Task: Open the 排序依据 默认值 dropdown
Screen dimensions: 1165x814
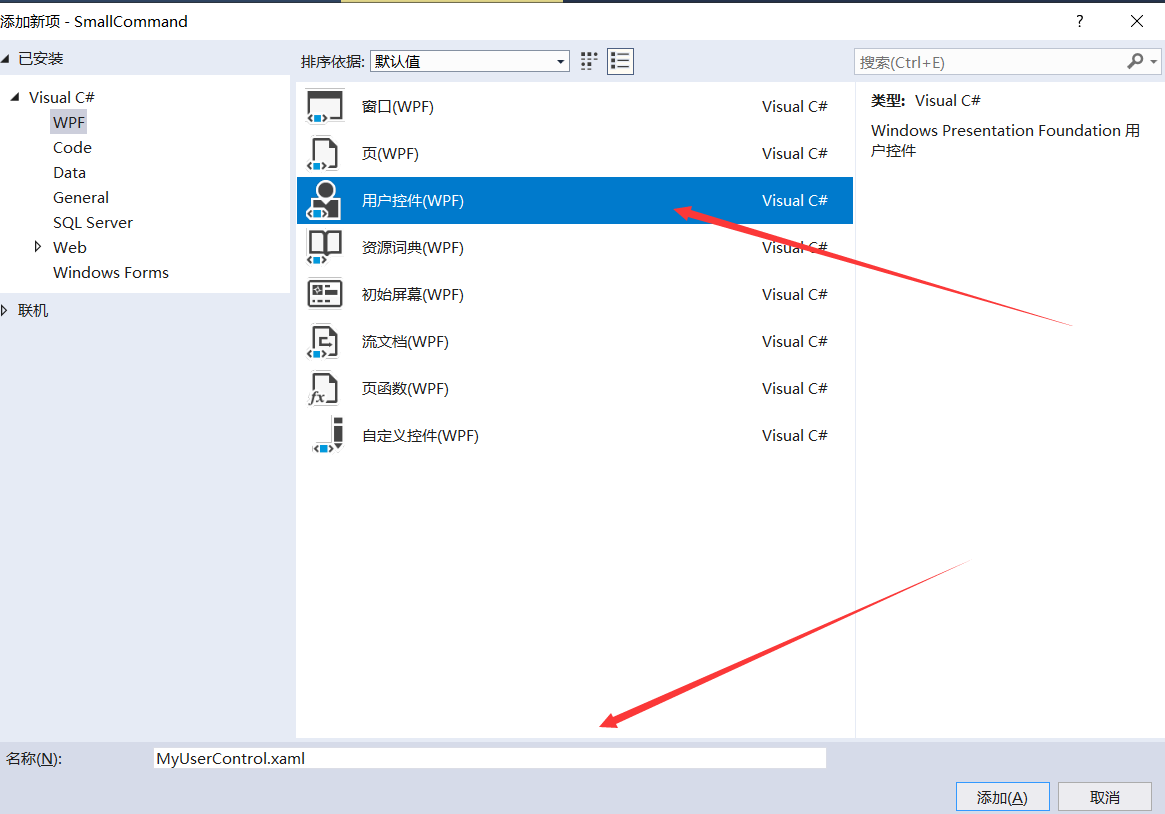Action: (x=470, y=61)
